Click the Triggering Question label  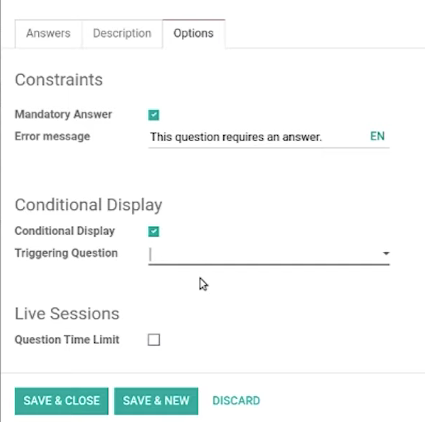point(66,253)
